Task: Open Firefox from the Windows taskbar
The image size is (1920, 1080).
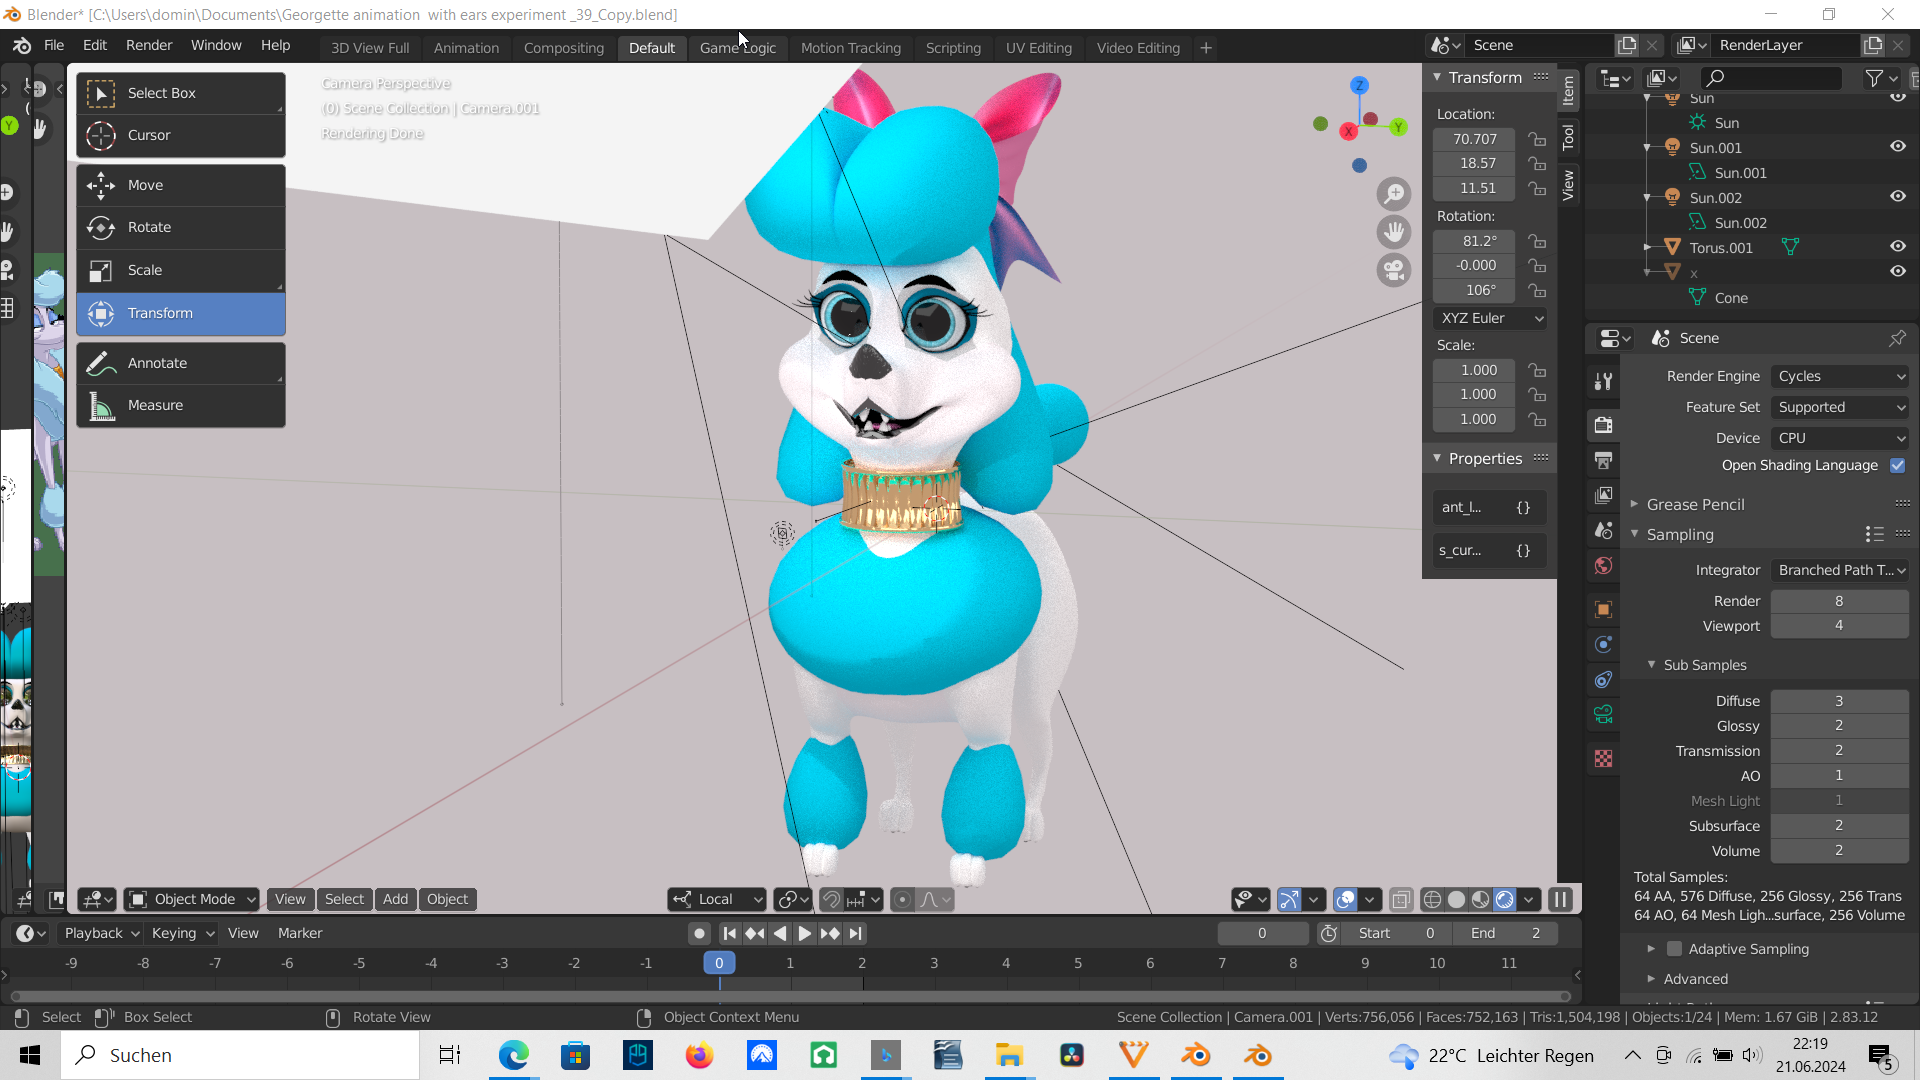Action: [699, 1056]
